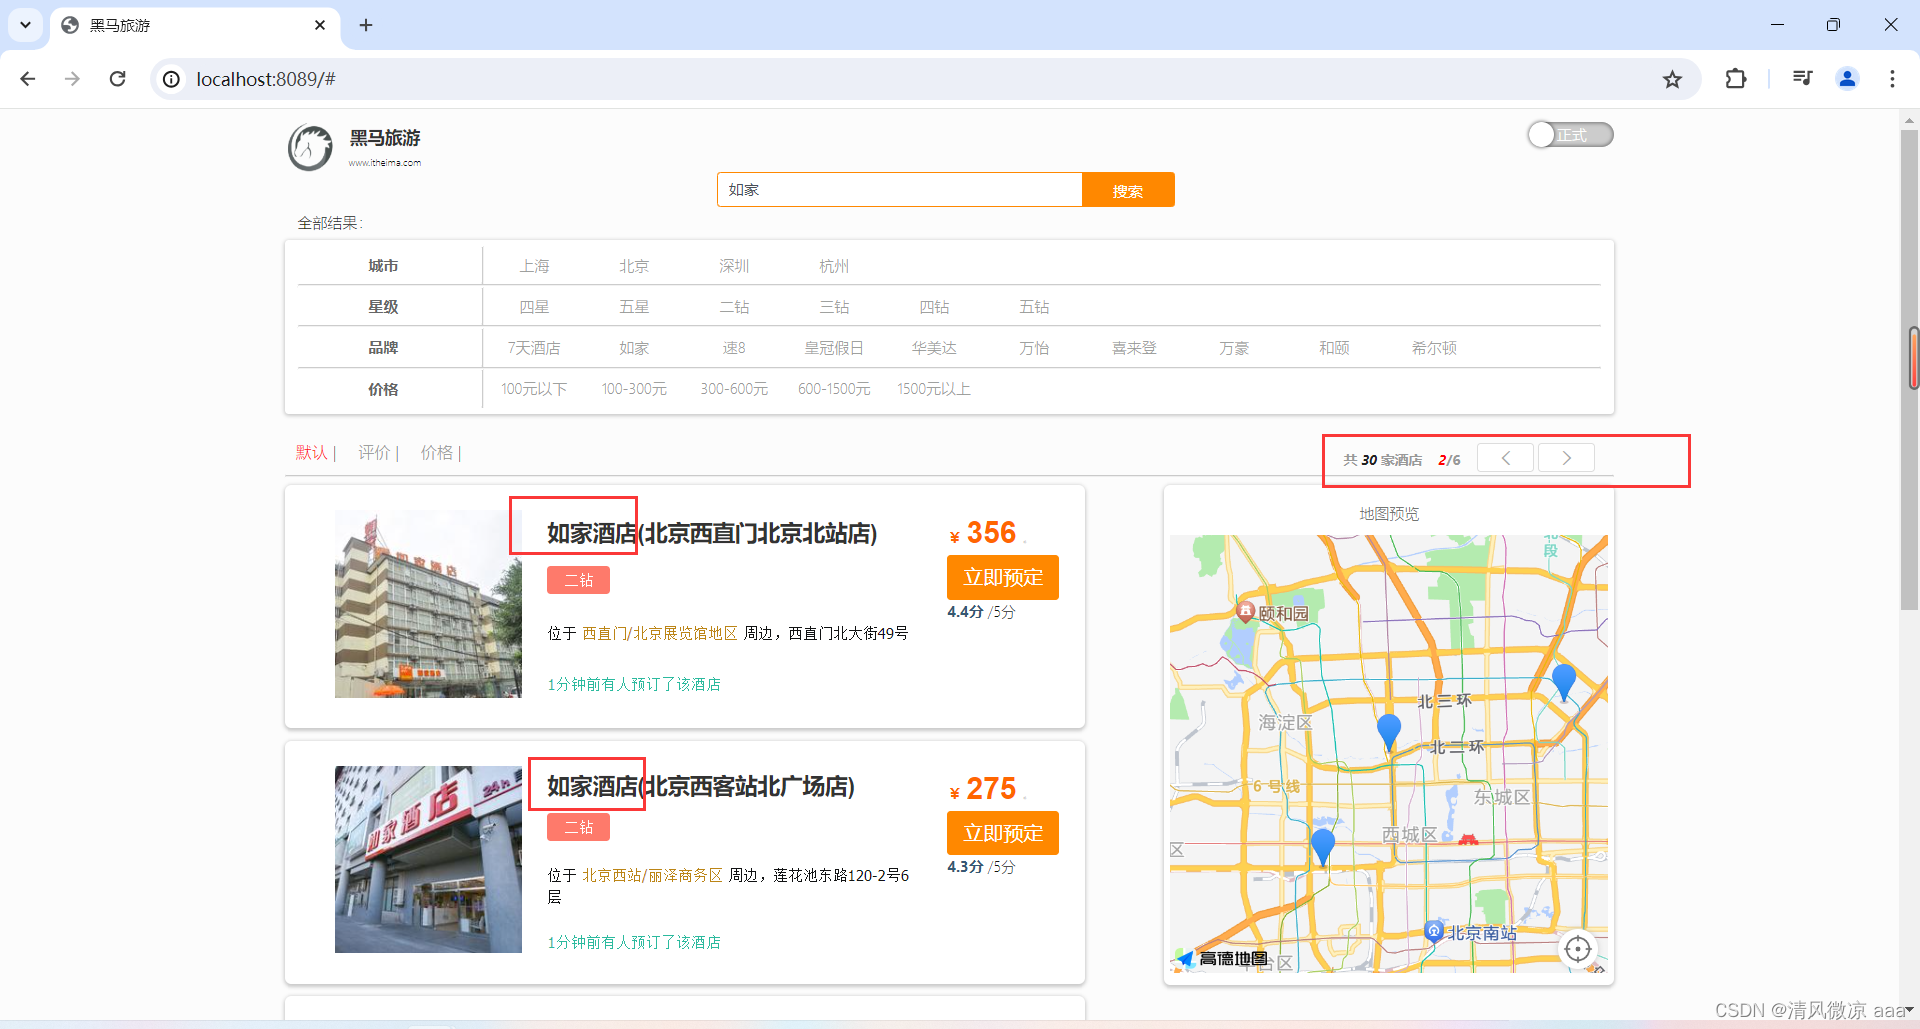1920x1029 pixels.
Task: Bookmark this page with the star icon
Action: pos(1672,79)
